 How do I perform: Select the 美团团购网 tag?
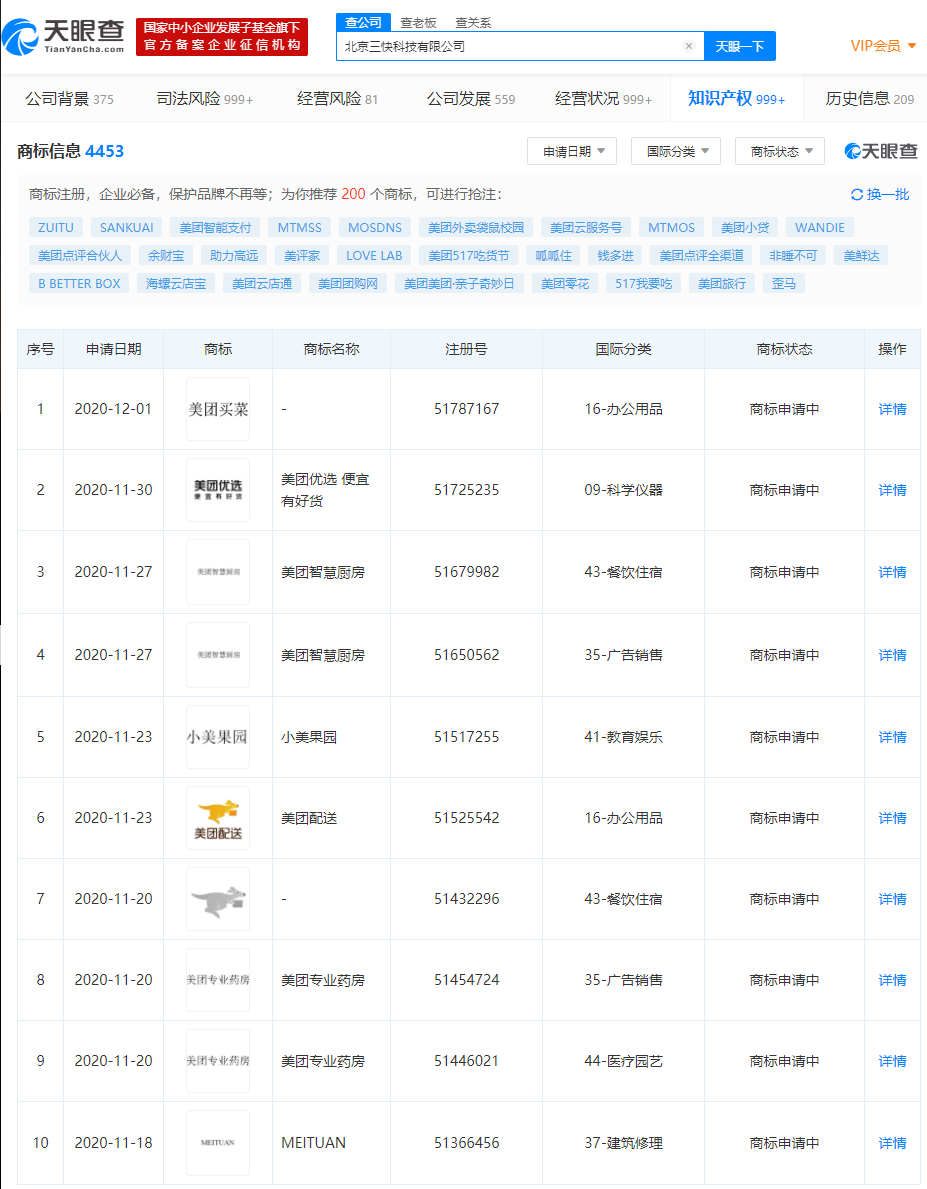348,284
